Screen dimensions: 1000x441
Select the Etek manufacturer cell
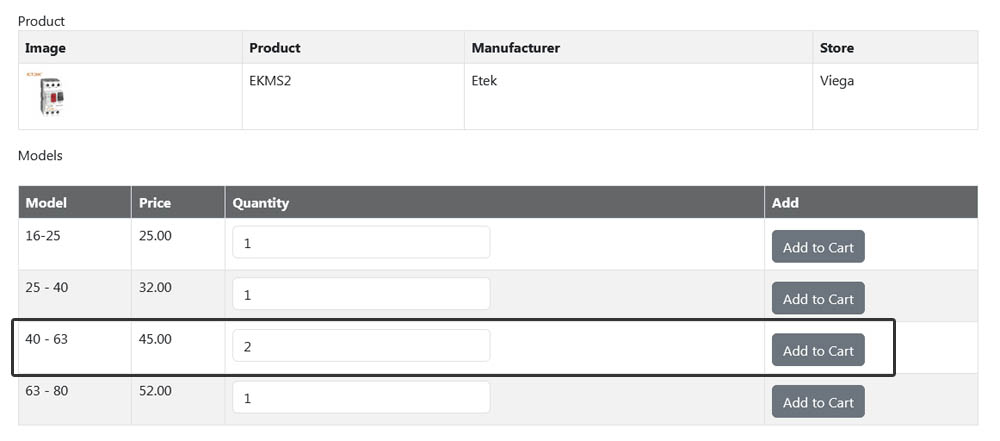coord(638,96)
